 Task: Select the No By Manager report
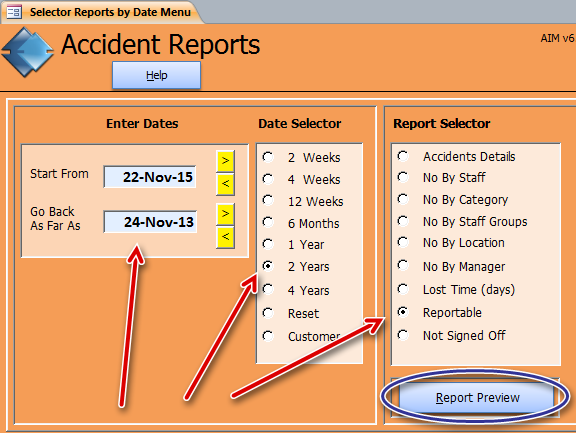(x=403, y=266)
